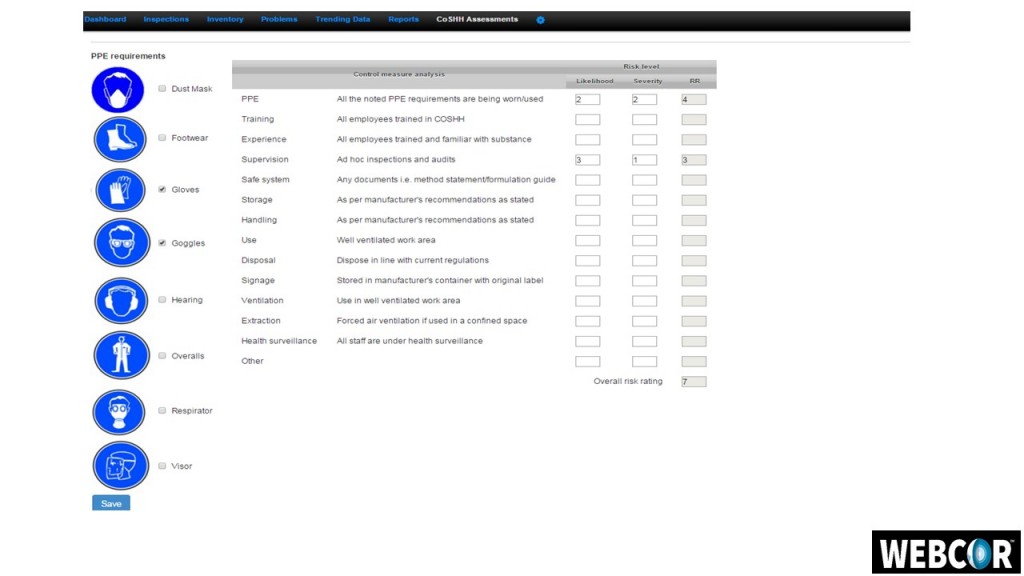Screen dimensions: 1024x576
Task: Disable the Goggles checkbox
Action: pyautogui.click(x=162, y=243)
